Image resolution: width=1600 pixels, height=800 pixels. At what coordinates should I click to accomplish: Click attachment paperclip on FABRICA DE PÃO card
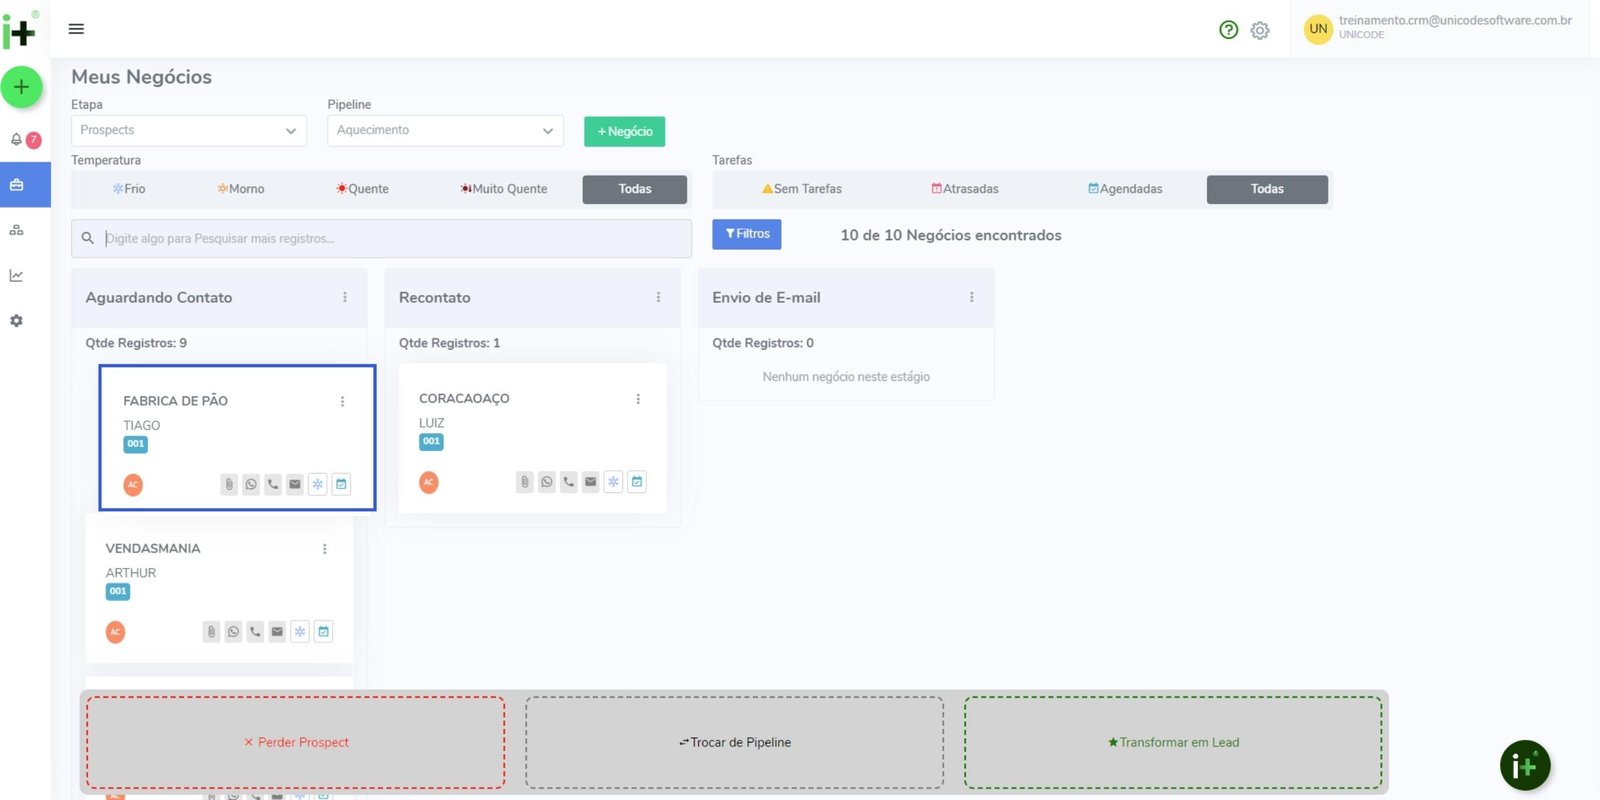pos(229,485)
